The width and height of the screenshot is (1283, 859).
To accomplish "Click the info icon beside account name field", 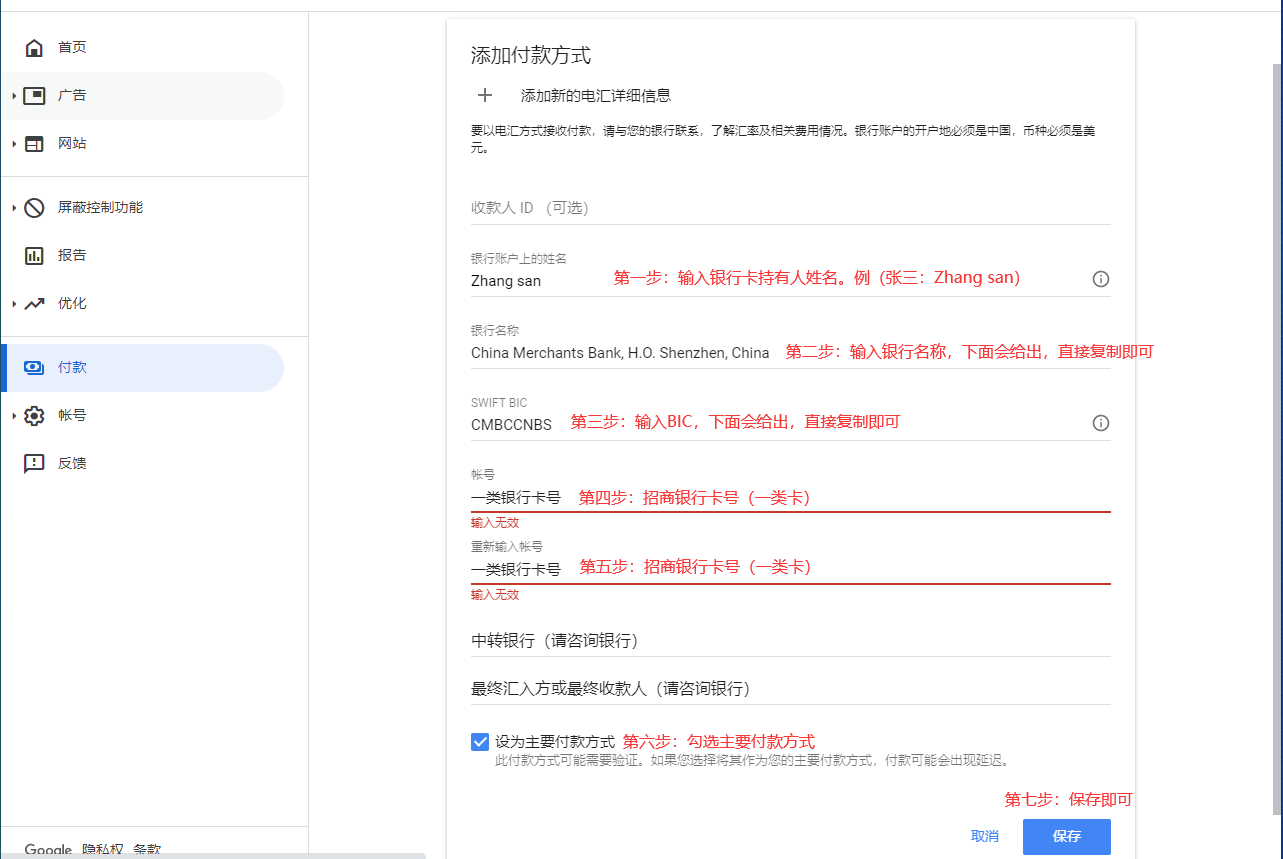I will click(1100, 279).
